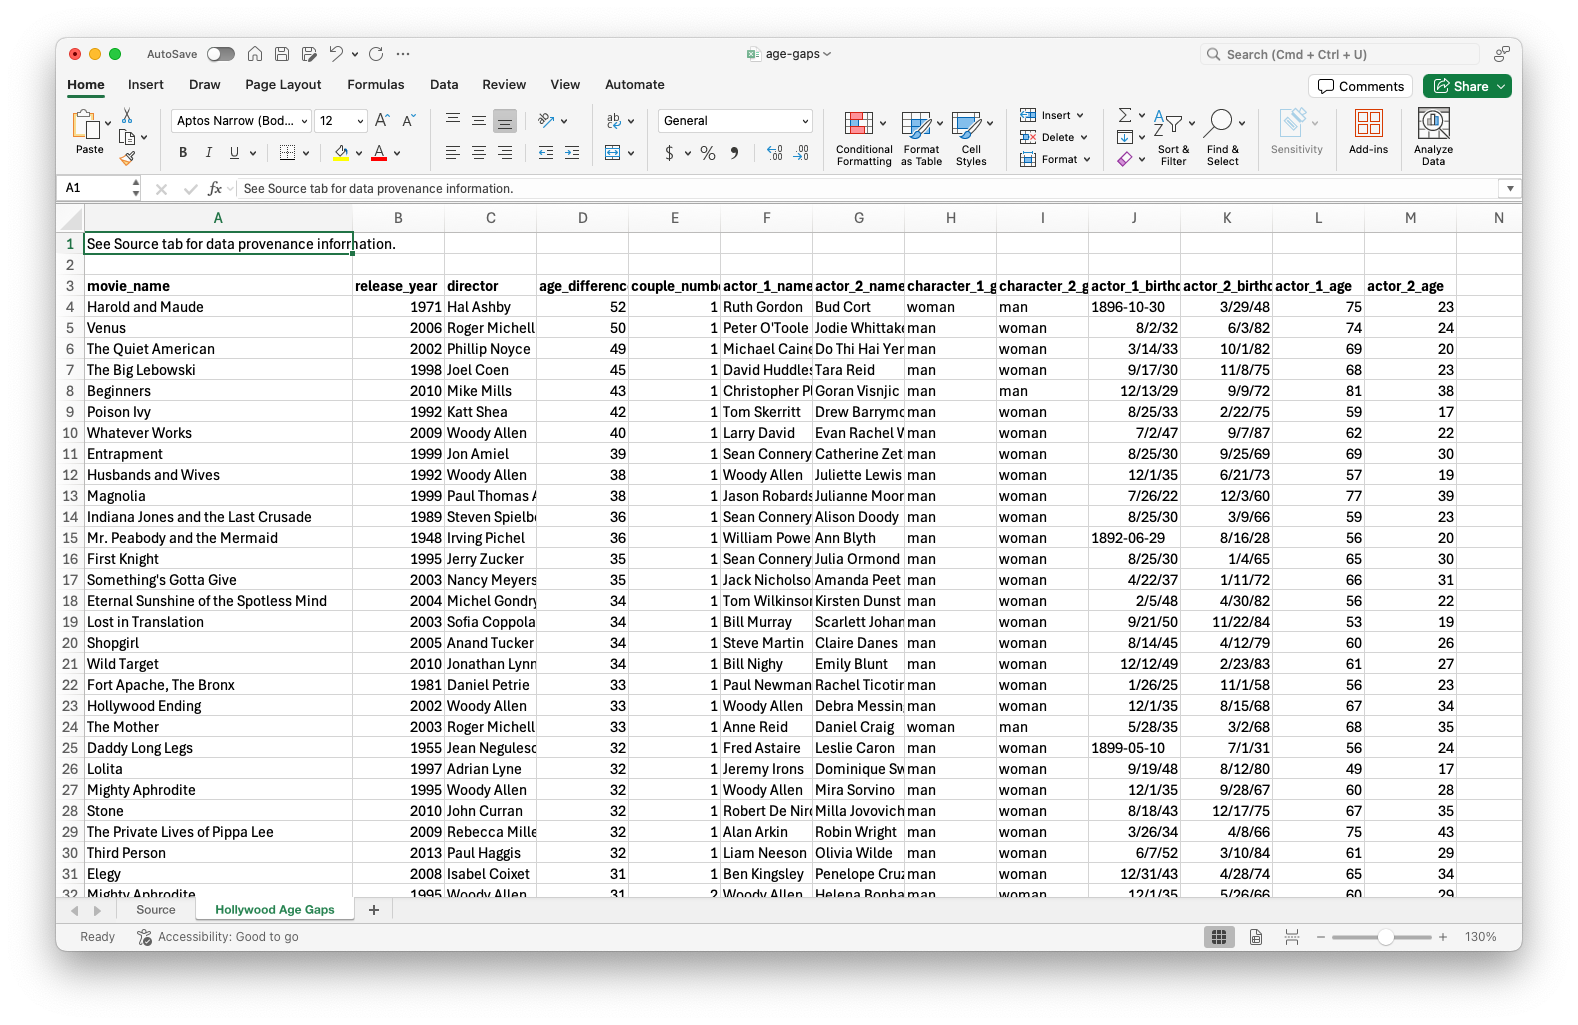Click the Search field in title bar
1578x1025 pixels.
(x=1340, y=54)
